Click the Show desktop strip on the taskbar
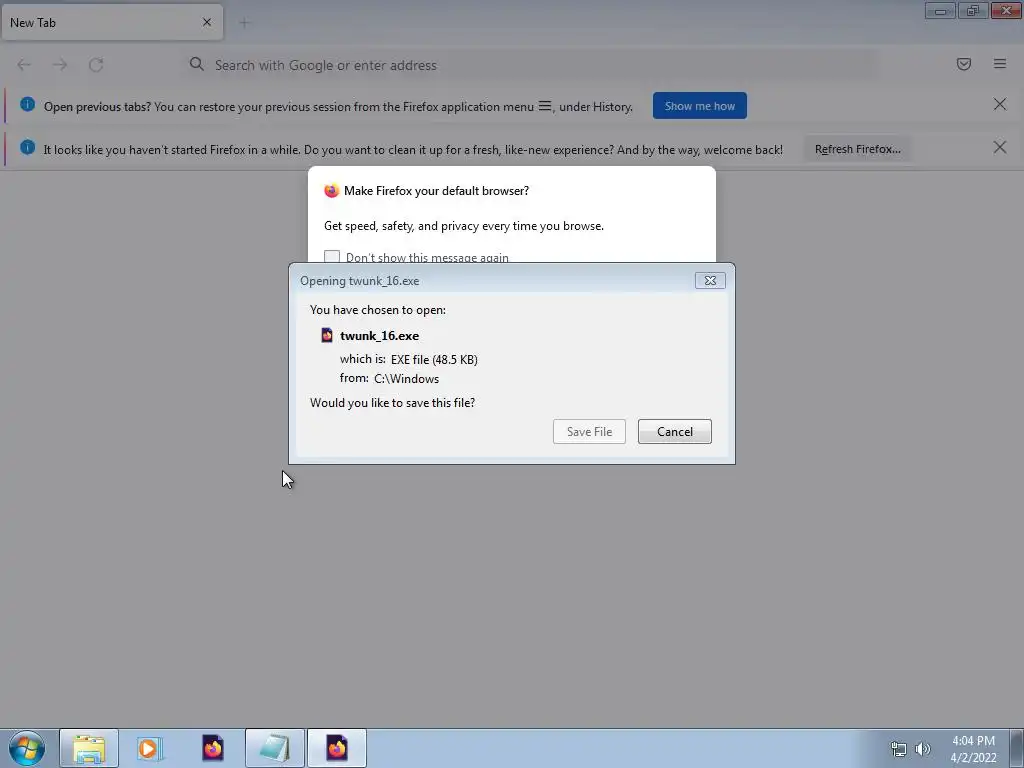This screenshot has height=768, width=1024. (x=1017, y=748)
